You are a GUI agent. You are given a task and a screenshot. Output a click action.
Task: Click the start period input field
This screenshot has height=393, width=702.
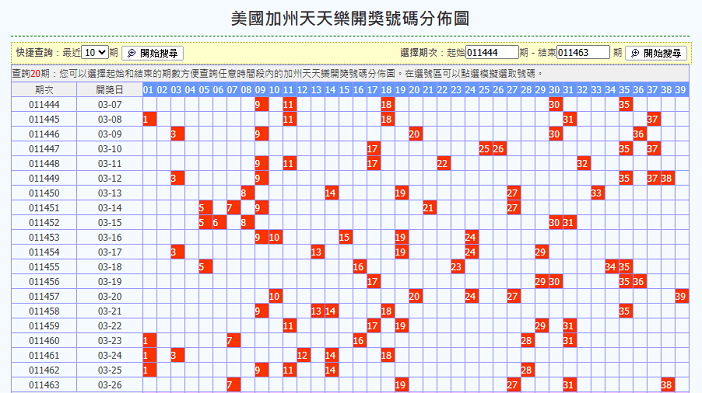pos(492,52)
